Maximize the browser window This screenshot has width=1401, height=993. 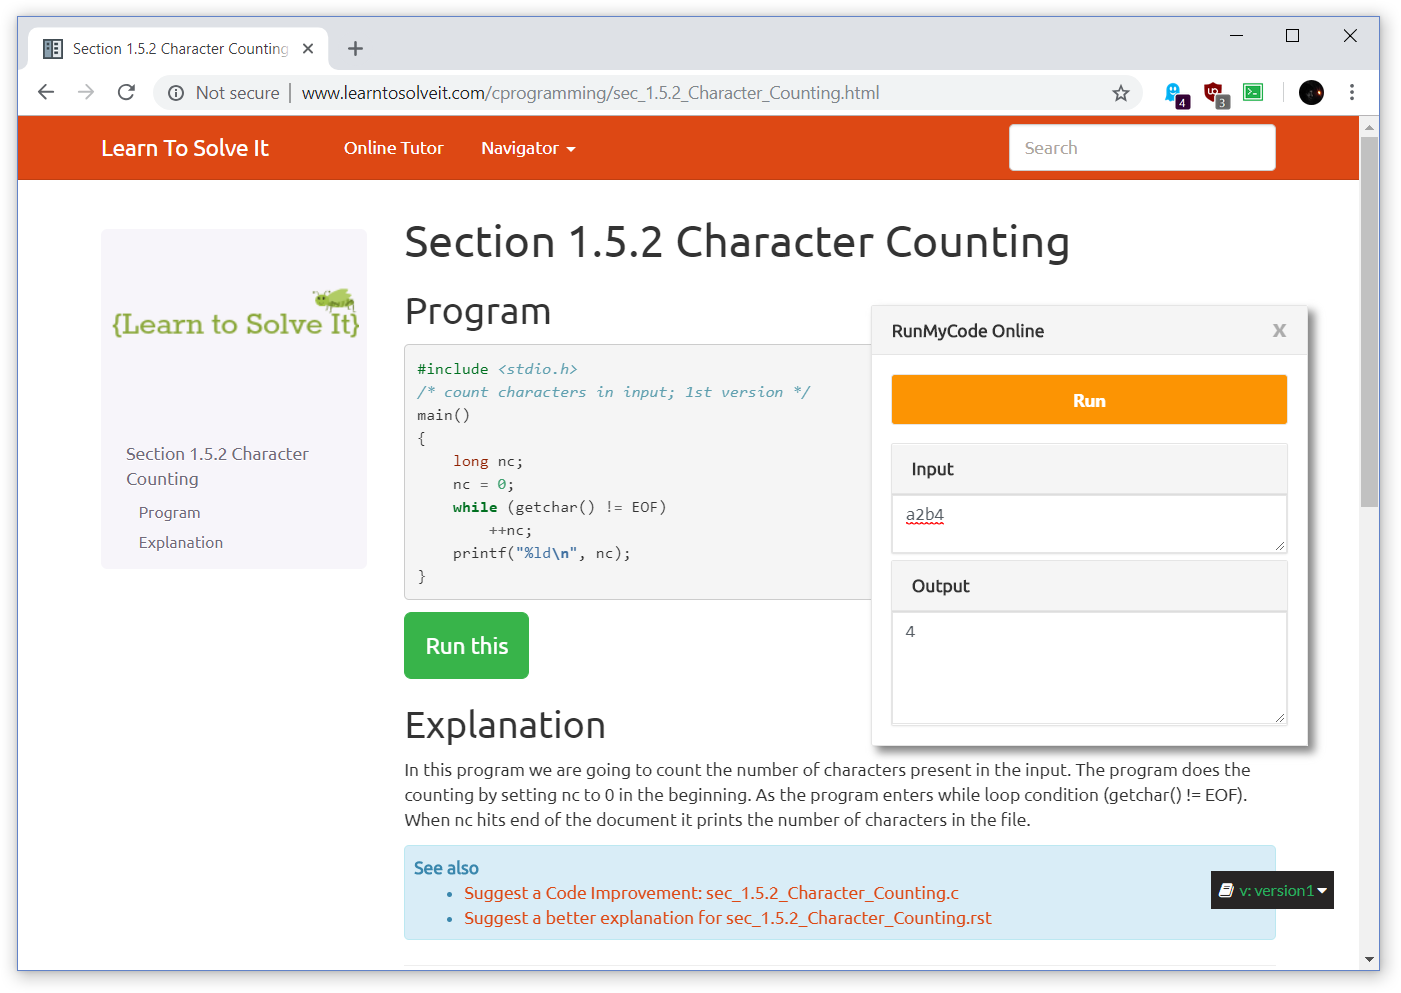pyautogui.click(x=1292, y=35)
